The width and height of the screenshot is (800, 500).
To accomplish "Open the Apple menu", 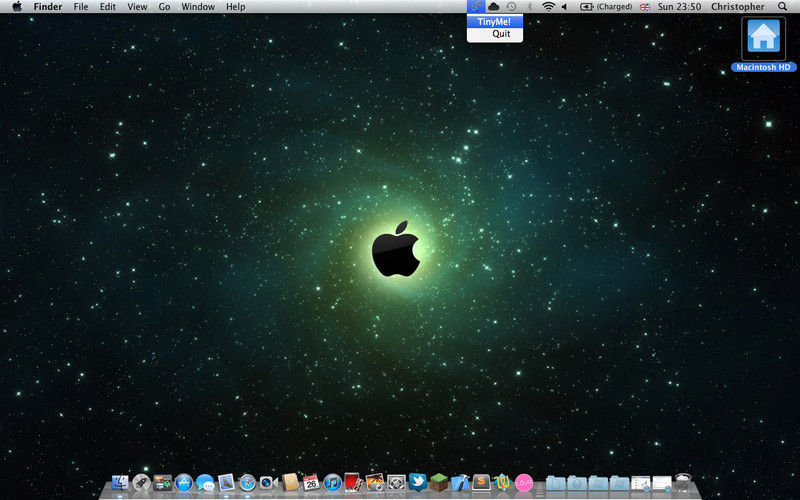I will pyautogui.click(x=17, y=7).
